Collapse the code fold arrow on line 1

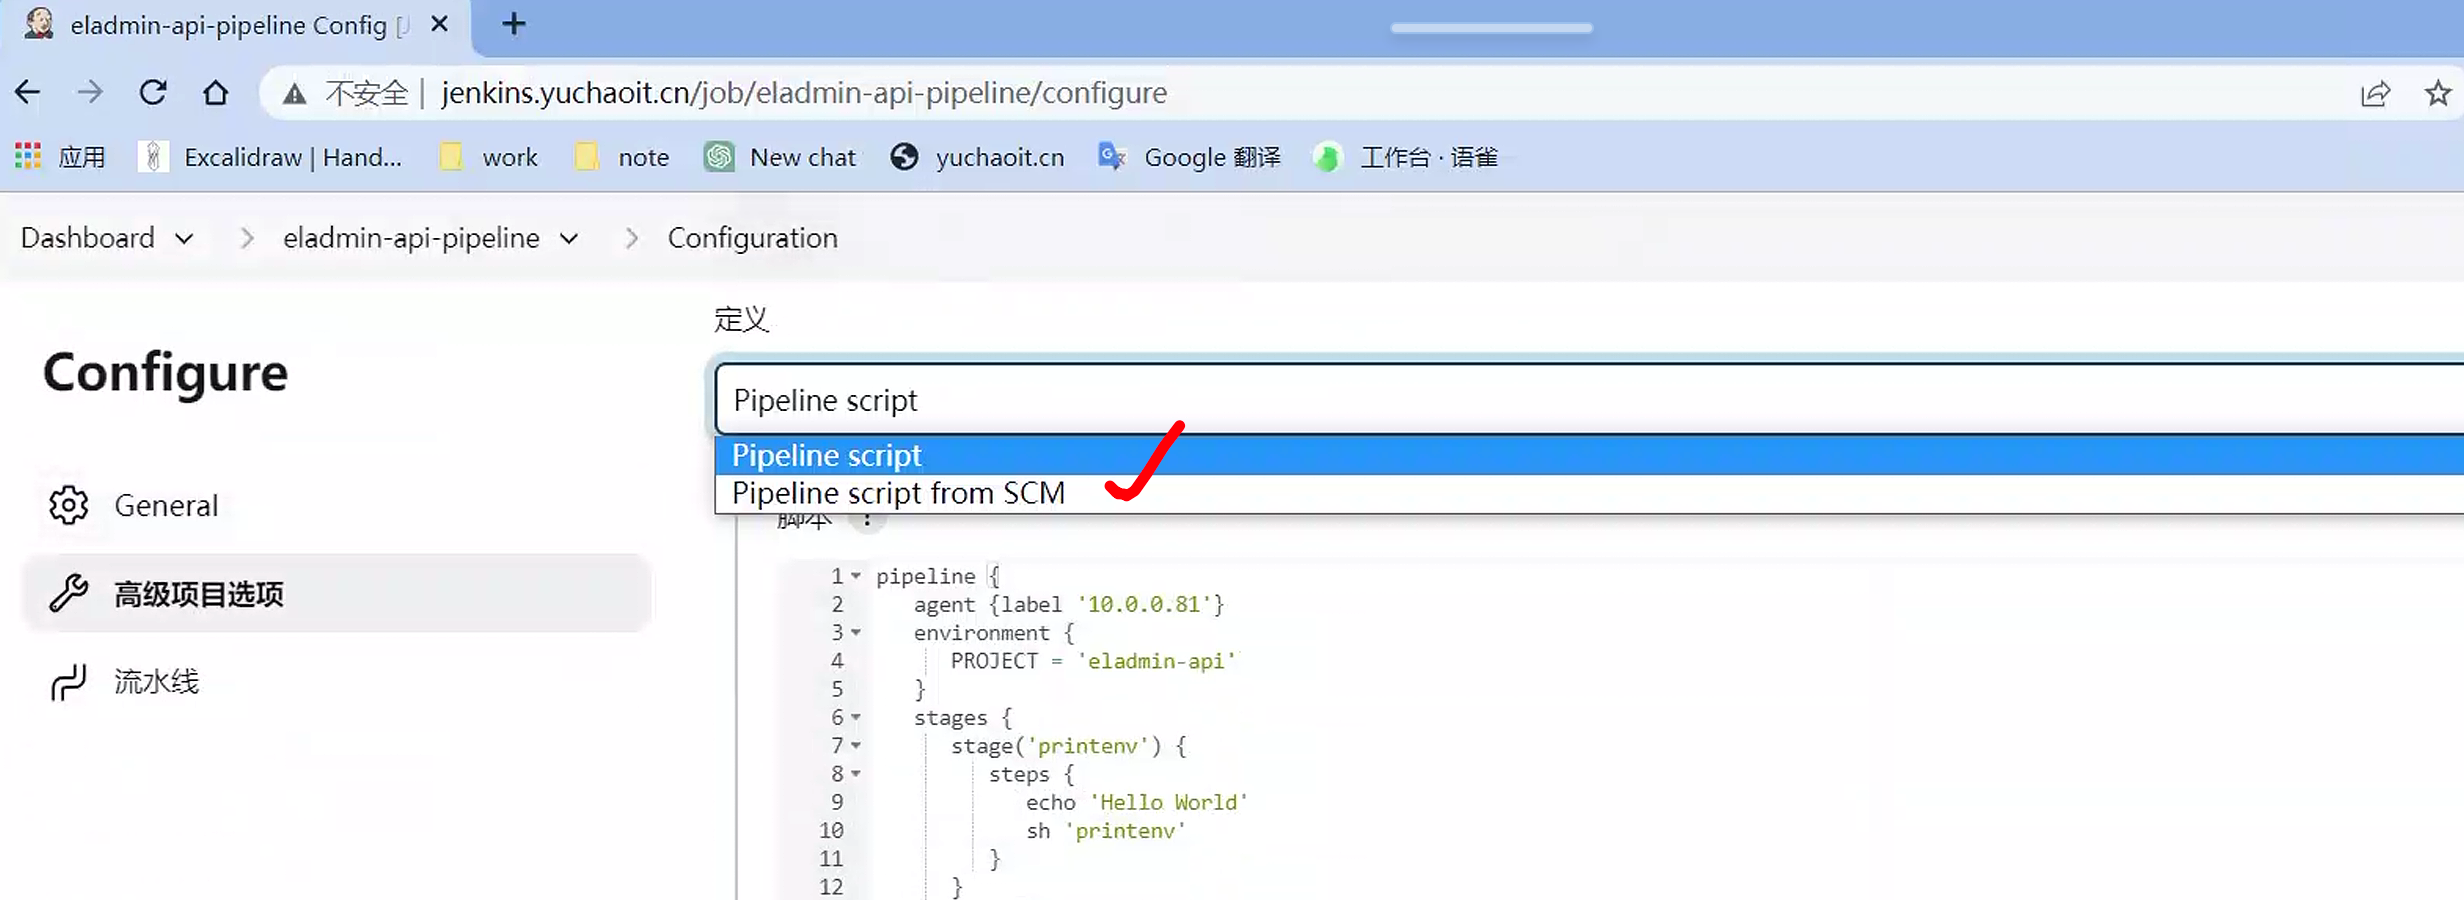point(856,576)
